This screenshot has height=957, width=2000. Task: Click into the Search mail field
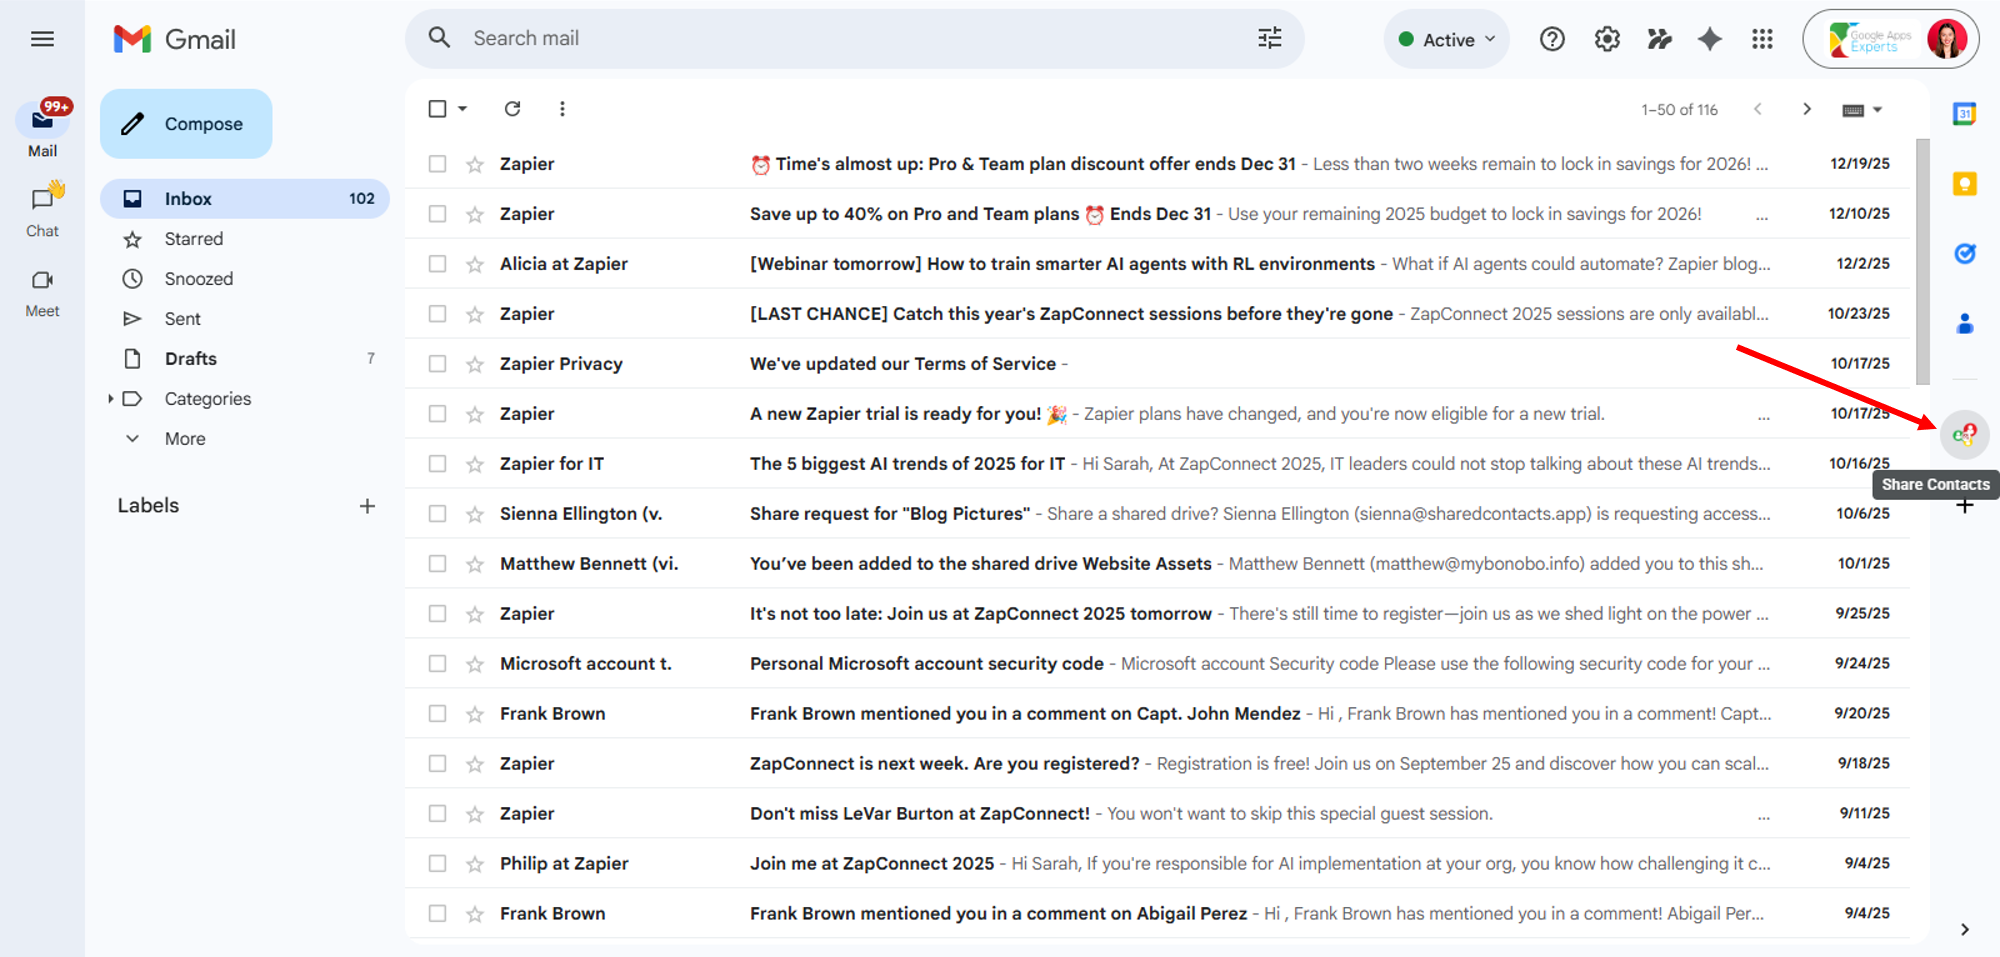click(x=850, y=39)
